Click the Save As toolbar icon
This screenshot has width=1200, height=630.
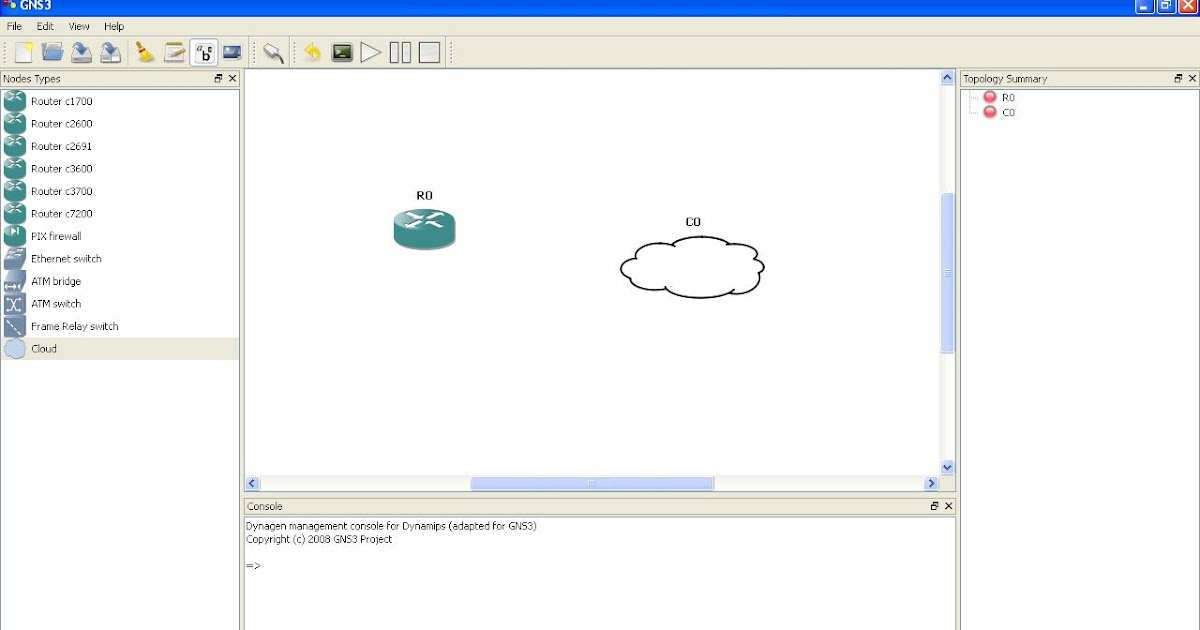pyautogui.click(x=111, y=52)
